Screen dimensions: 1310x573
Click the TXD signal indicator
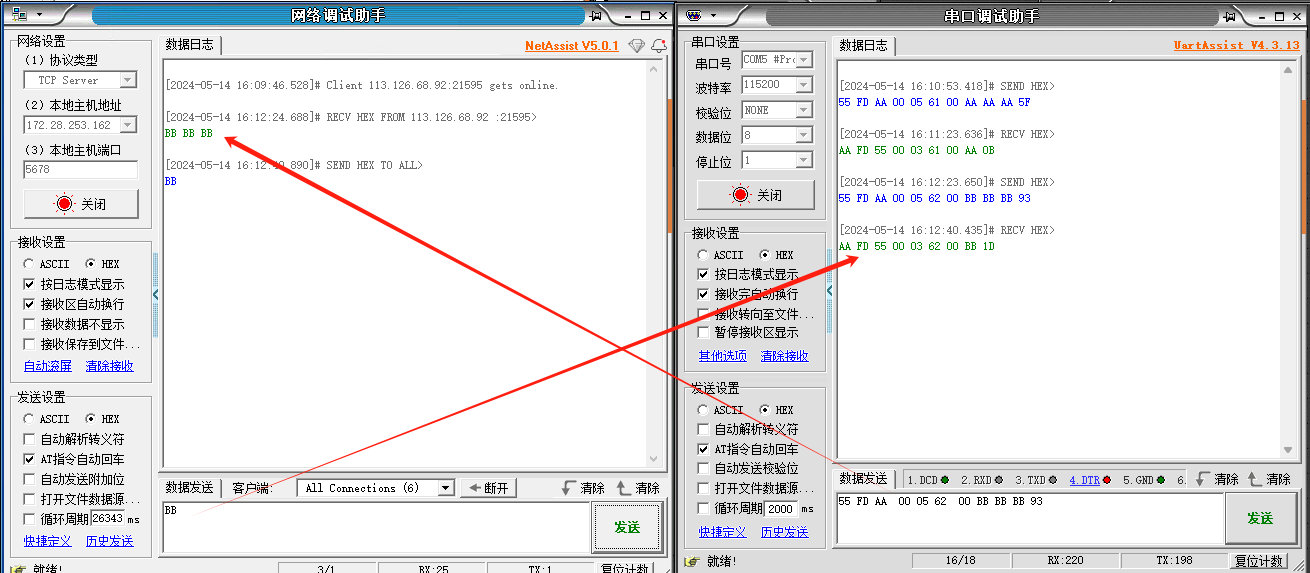click(x=1036, y=480)
